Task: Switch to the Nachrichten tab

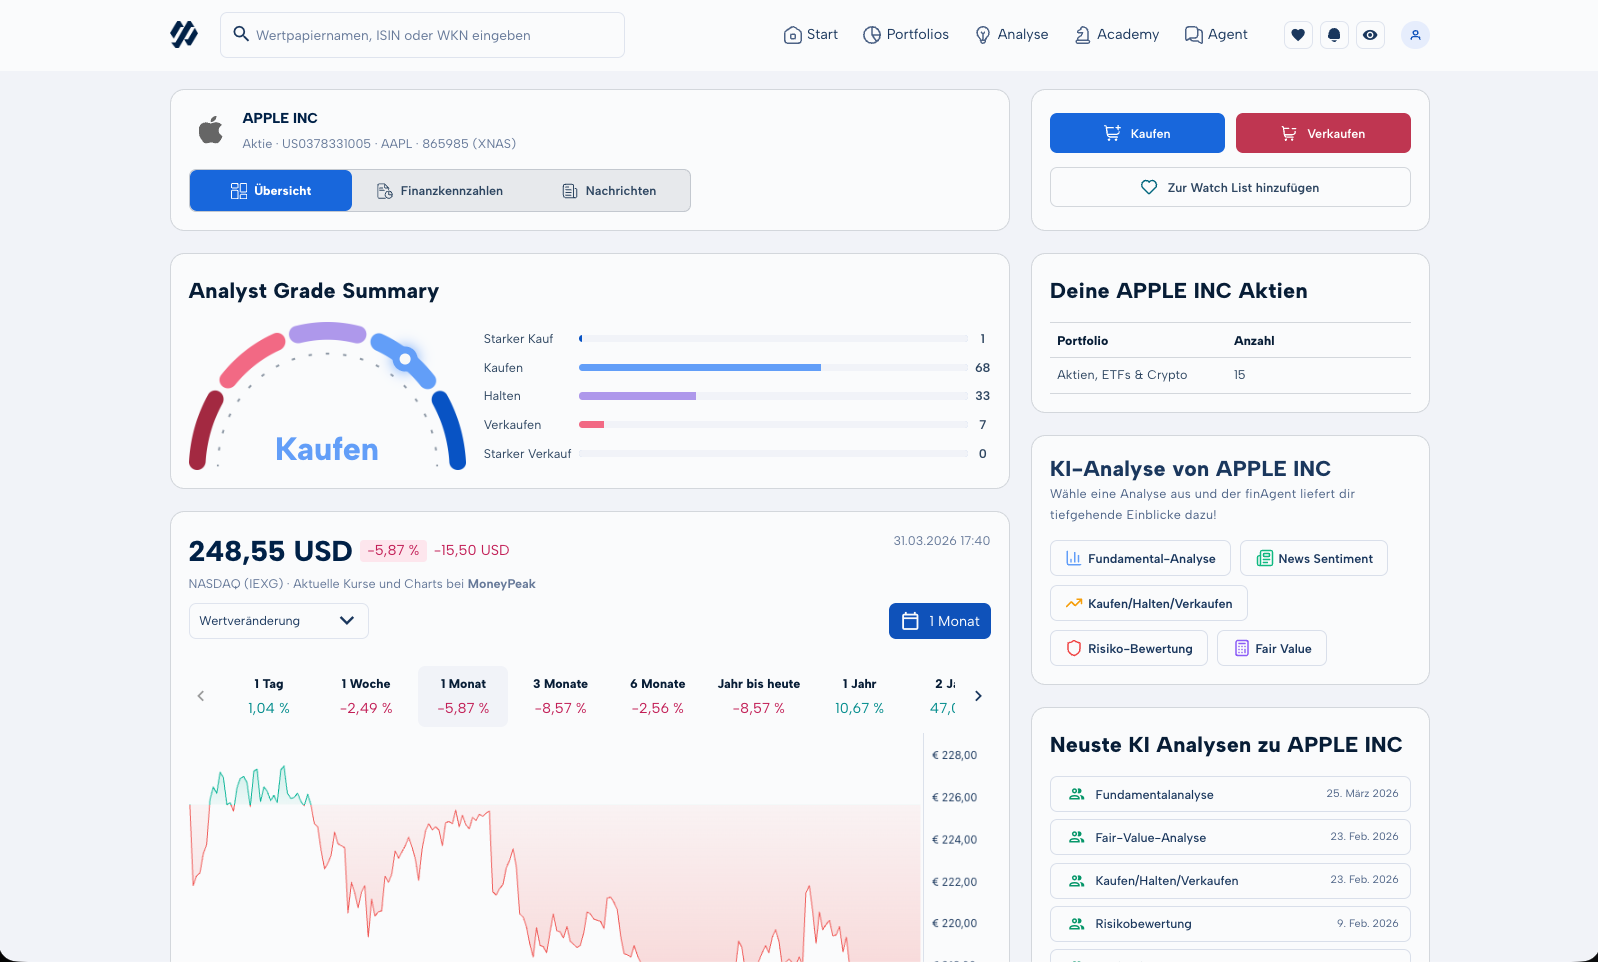Action: click(x=609, y=191)
